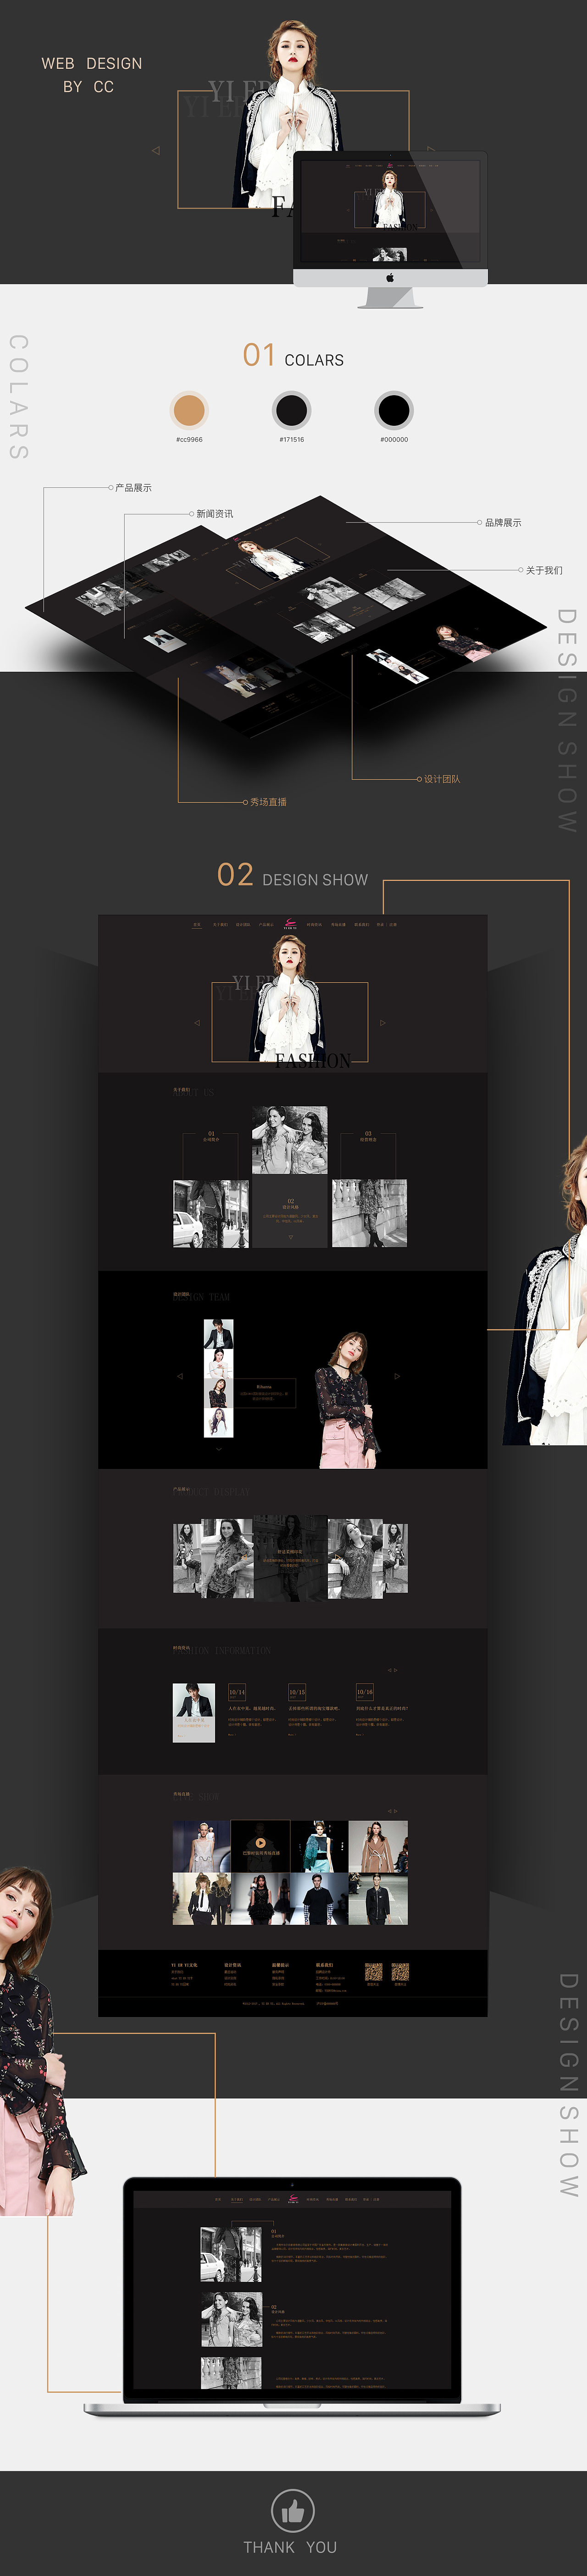Select the #000000 black color swatch
The height and width of the screenshot is (2576, 587).
click(394, 410)
